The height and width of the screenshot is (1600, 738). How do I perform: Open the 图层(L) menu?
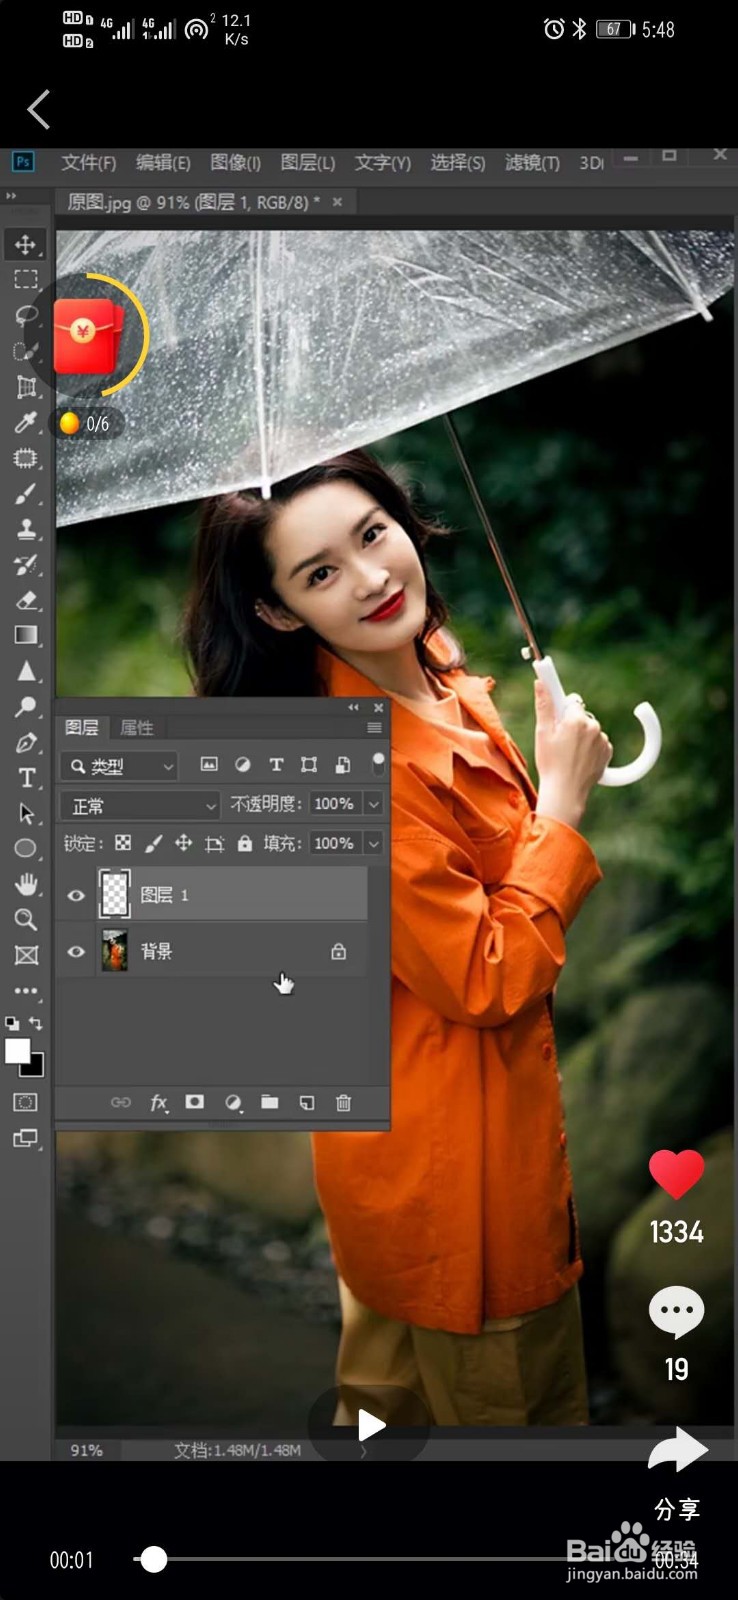pyautogui.click(x=308, y=162)
